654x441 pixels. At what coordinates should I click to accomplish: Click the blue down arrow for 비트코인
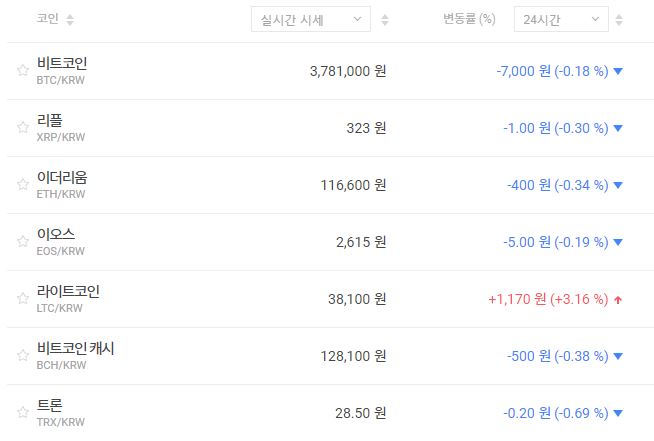618,71
